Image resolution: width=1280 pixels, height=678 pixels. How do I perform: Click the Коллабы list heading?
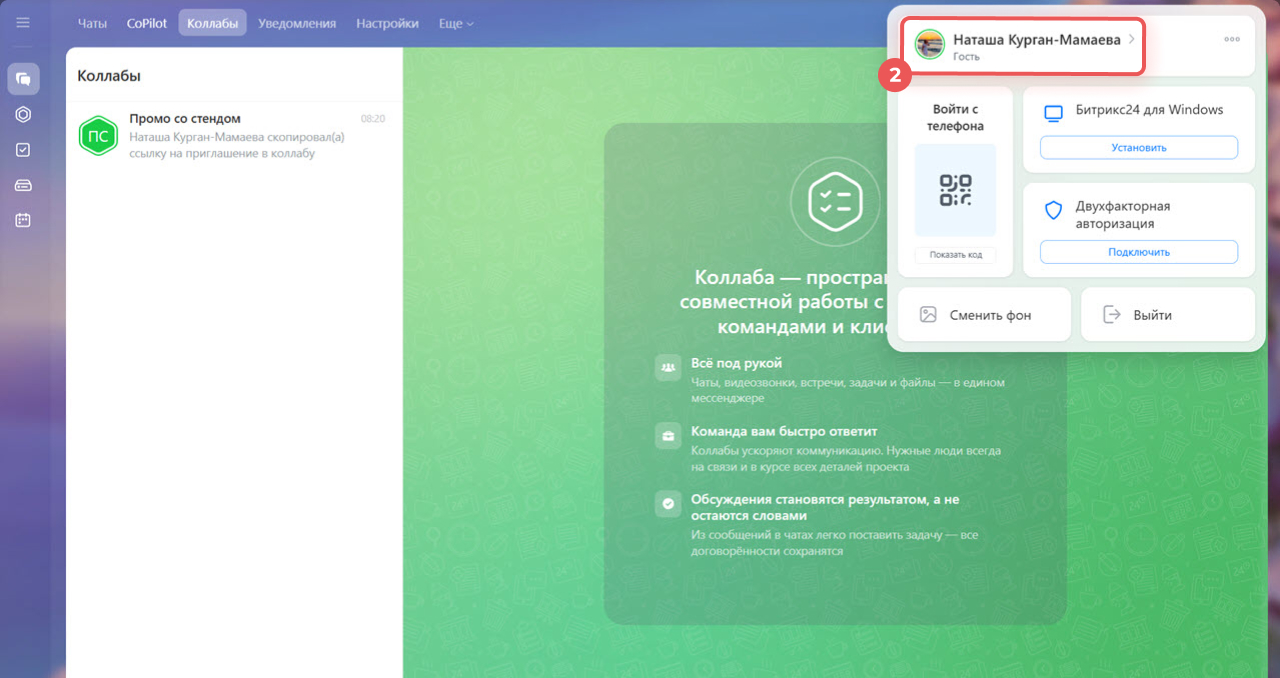(109, 75)
